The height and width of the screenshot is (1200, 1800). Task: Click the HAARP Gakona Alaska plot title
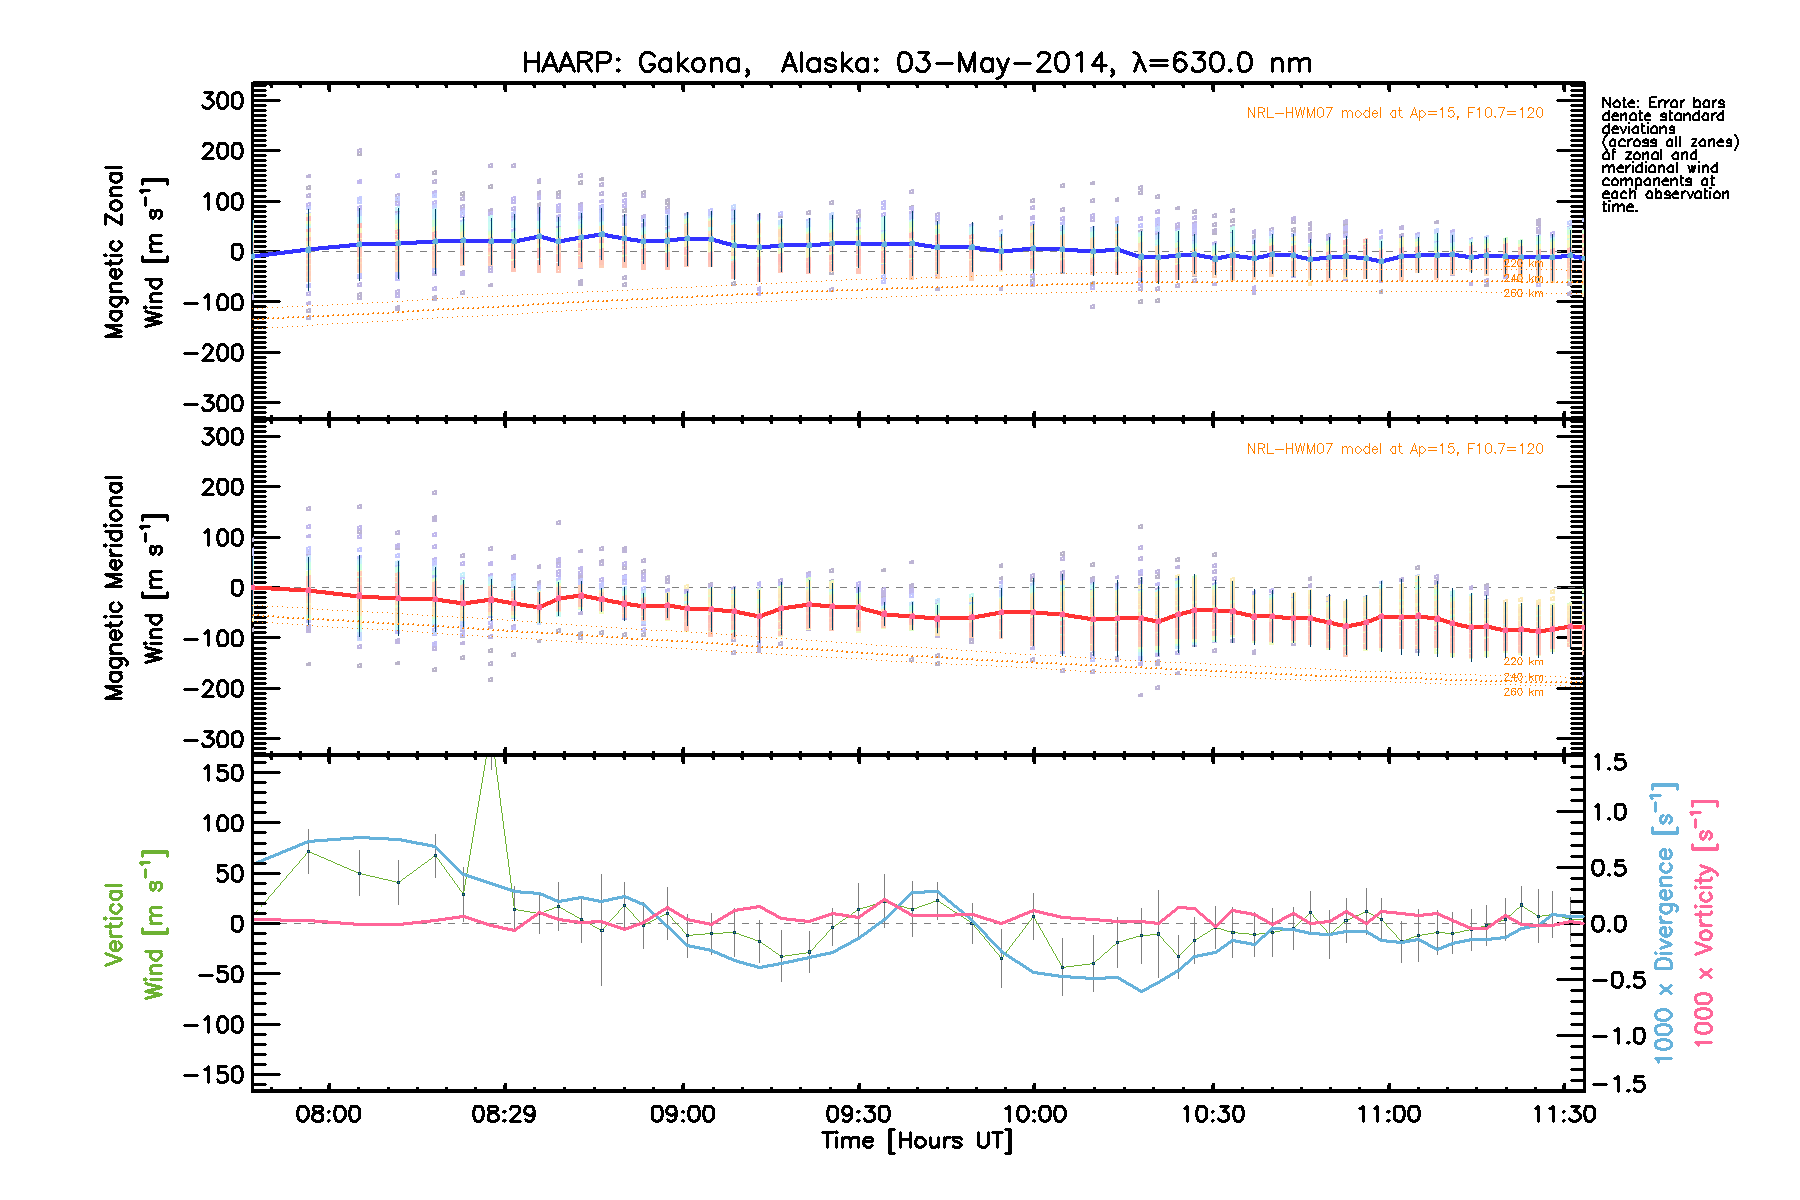(916, 63)
